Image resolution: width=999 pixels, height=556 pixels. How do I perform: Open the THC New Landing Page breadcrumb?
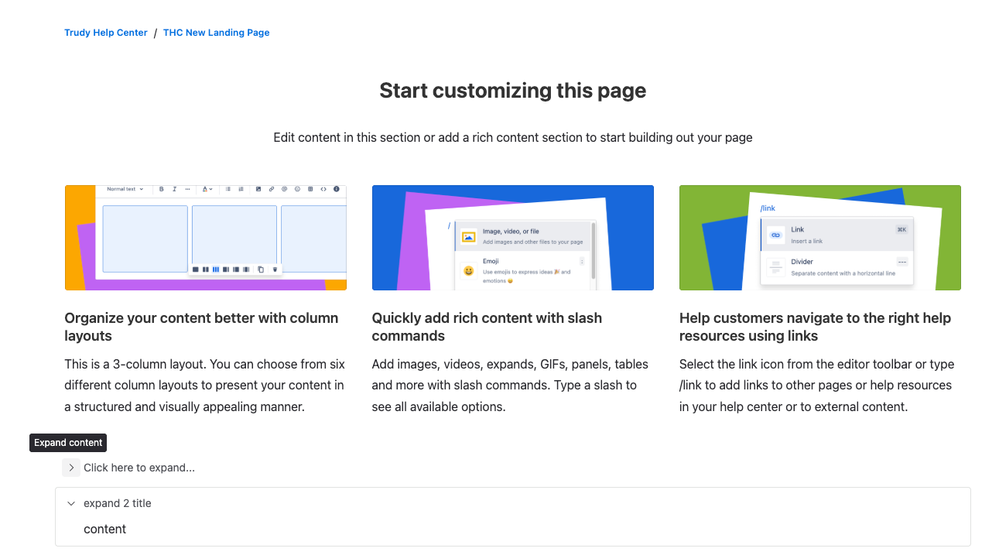216,32
